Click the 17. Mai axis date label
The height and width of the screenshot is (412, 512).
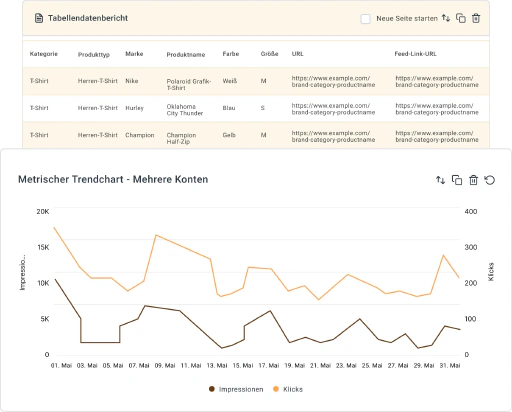(x=269, y=365)
